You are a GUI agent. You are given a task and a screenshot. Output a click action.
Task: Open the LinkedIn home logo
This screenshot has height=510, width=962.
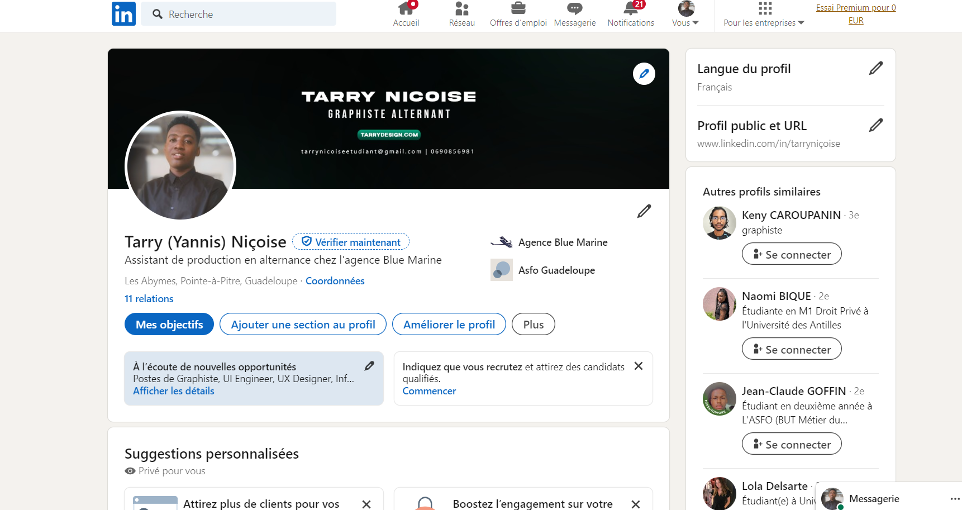[123, 14]
